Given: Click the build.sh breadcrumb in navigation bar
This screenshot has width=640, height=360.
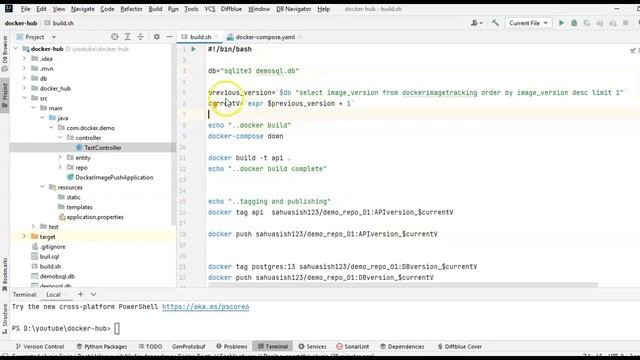Looking at the screenshot, I should coord(60,23).
